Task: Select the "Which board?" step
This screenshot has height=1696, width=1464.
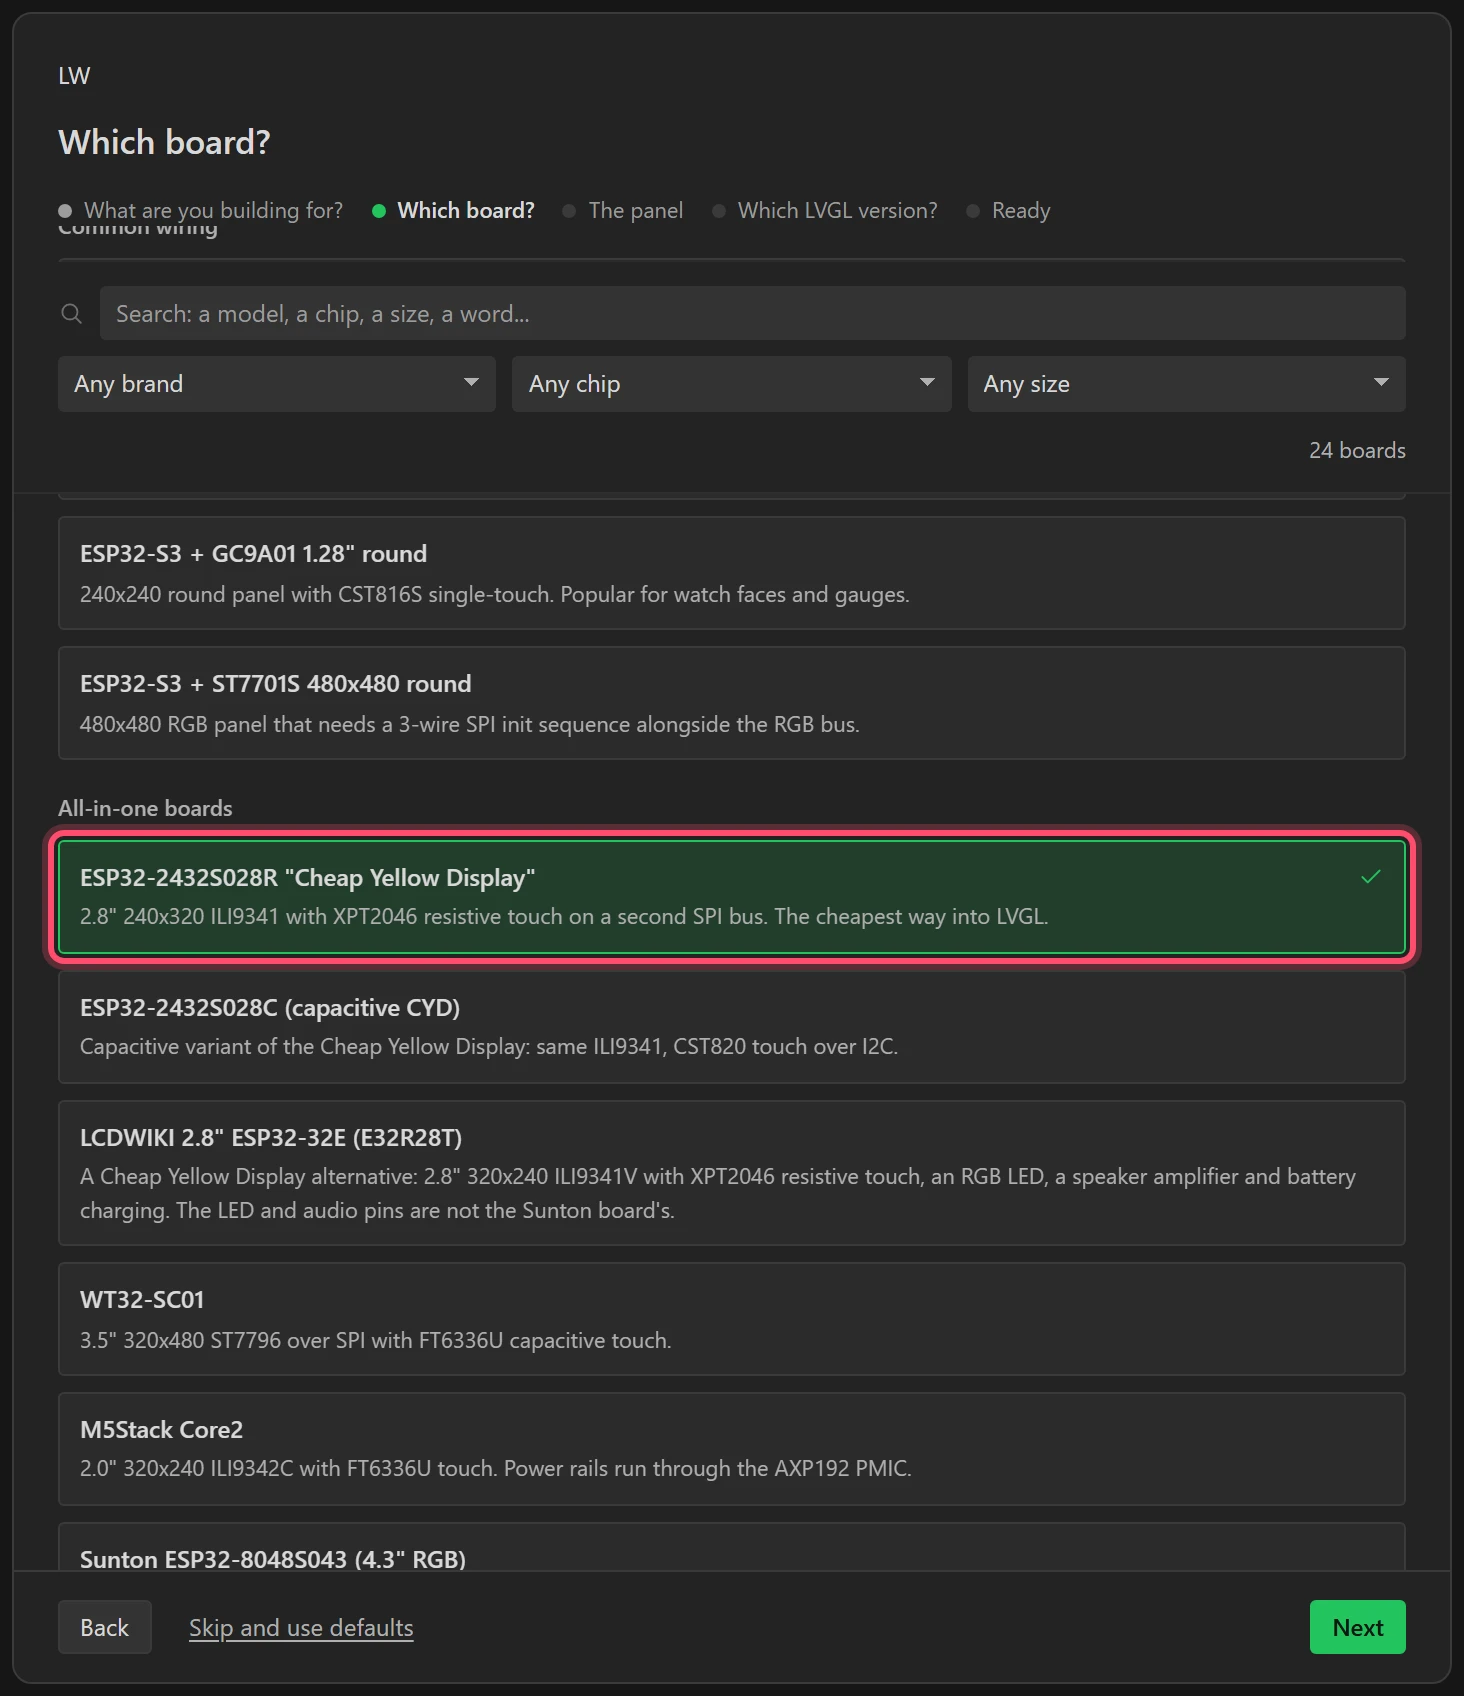Action: (453, 210)
